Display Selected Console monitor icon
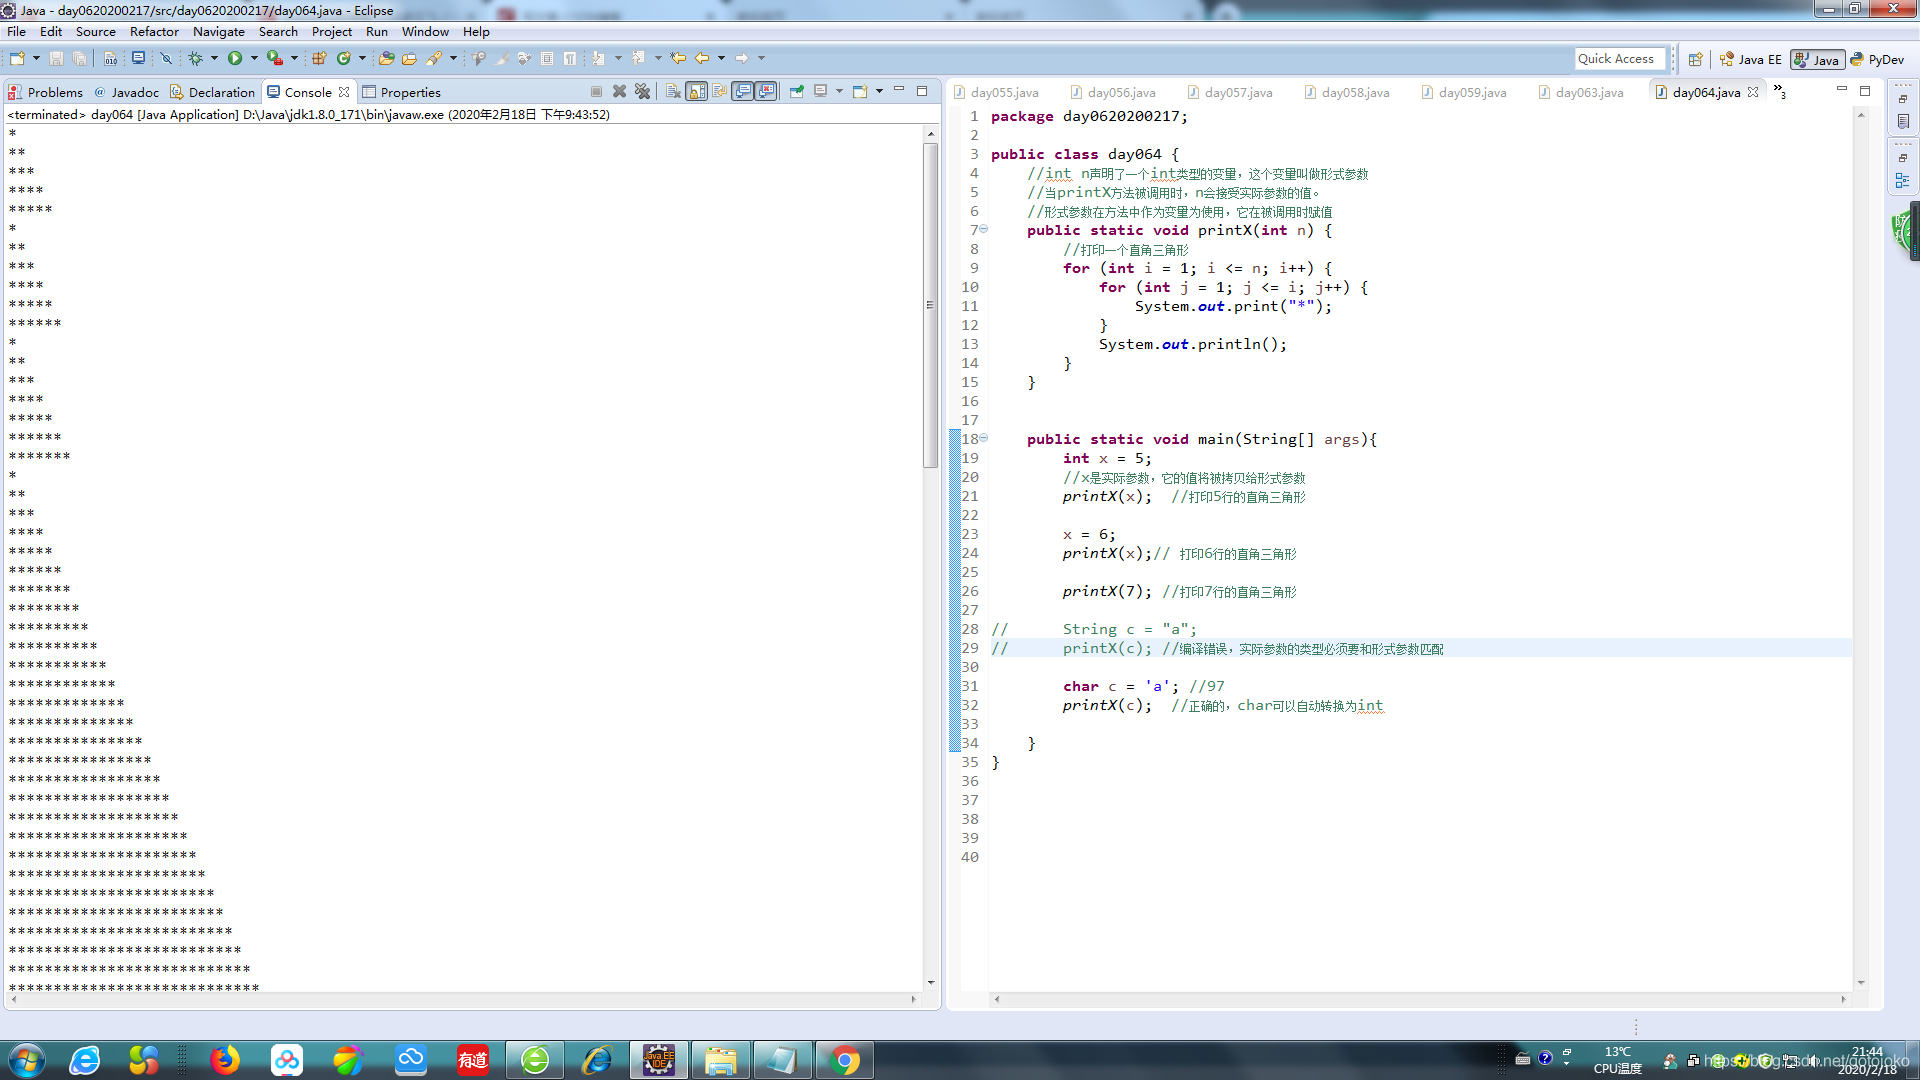 (x=821, y=92)
